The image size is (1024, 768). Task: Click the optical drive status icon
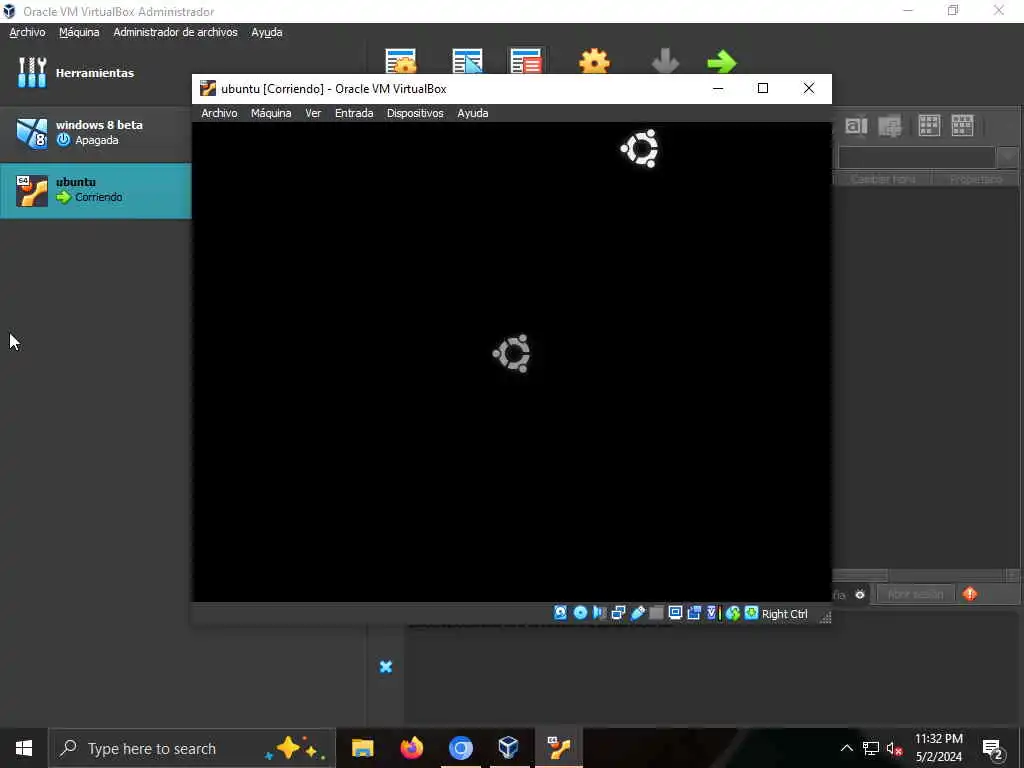coord(580,613)
